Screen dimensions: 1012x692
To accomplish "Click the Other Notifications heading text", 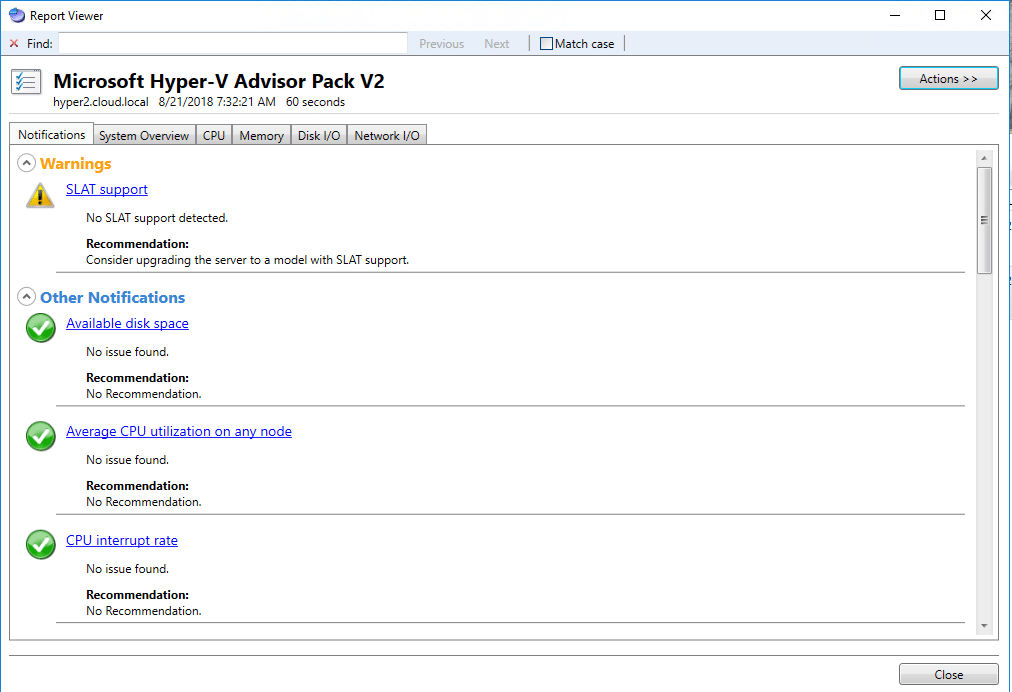I will [112, 298].
